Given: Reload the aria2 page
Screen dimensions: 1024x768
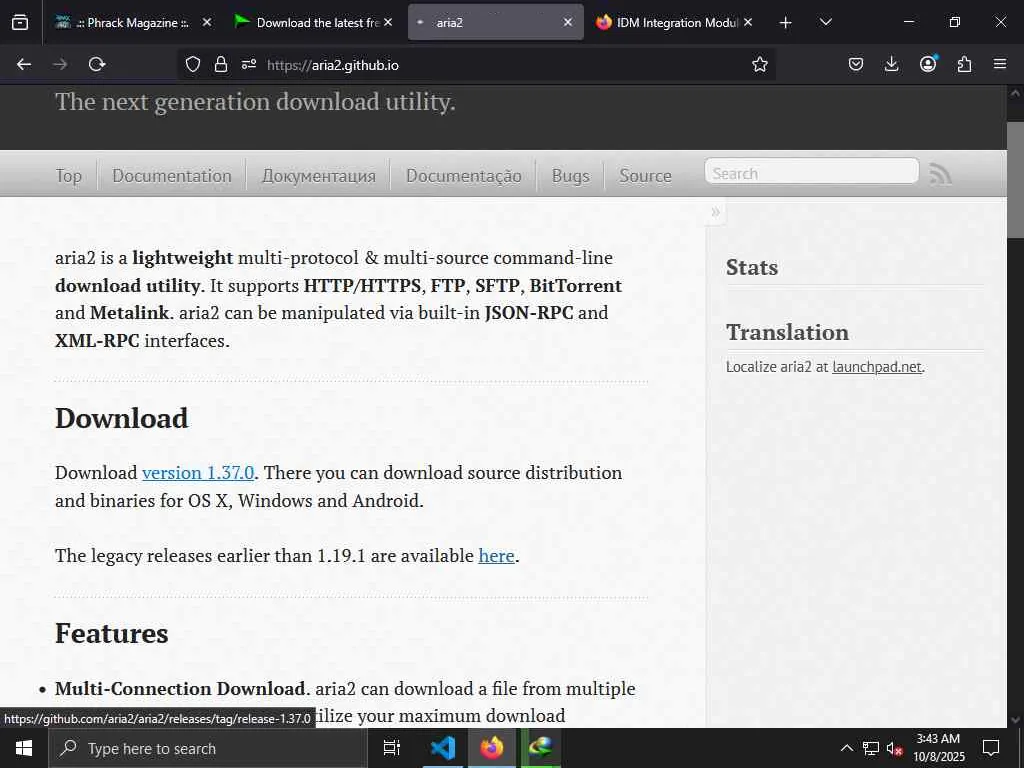Looking at the screenshot, I should [97, 64].
